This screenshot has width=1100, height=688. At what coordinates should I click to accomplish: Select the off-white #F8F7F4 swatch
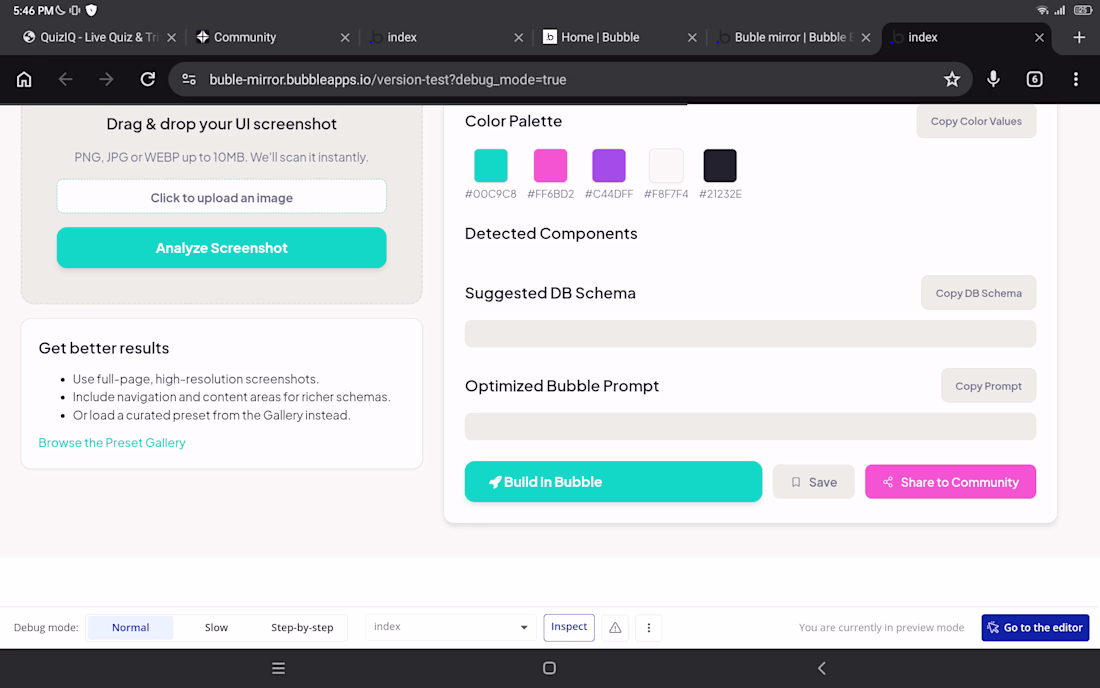666,166
